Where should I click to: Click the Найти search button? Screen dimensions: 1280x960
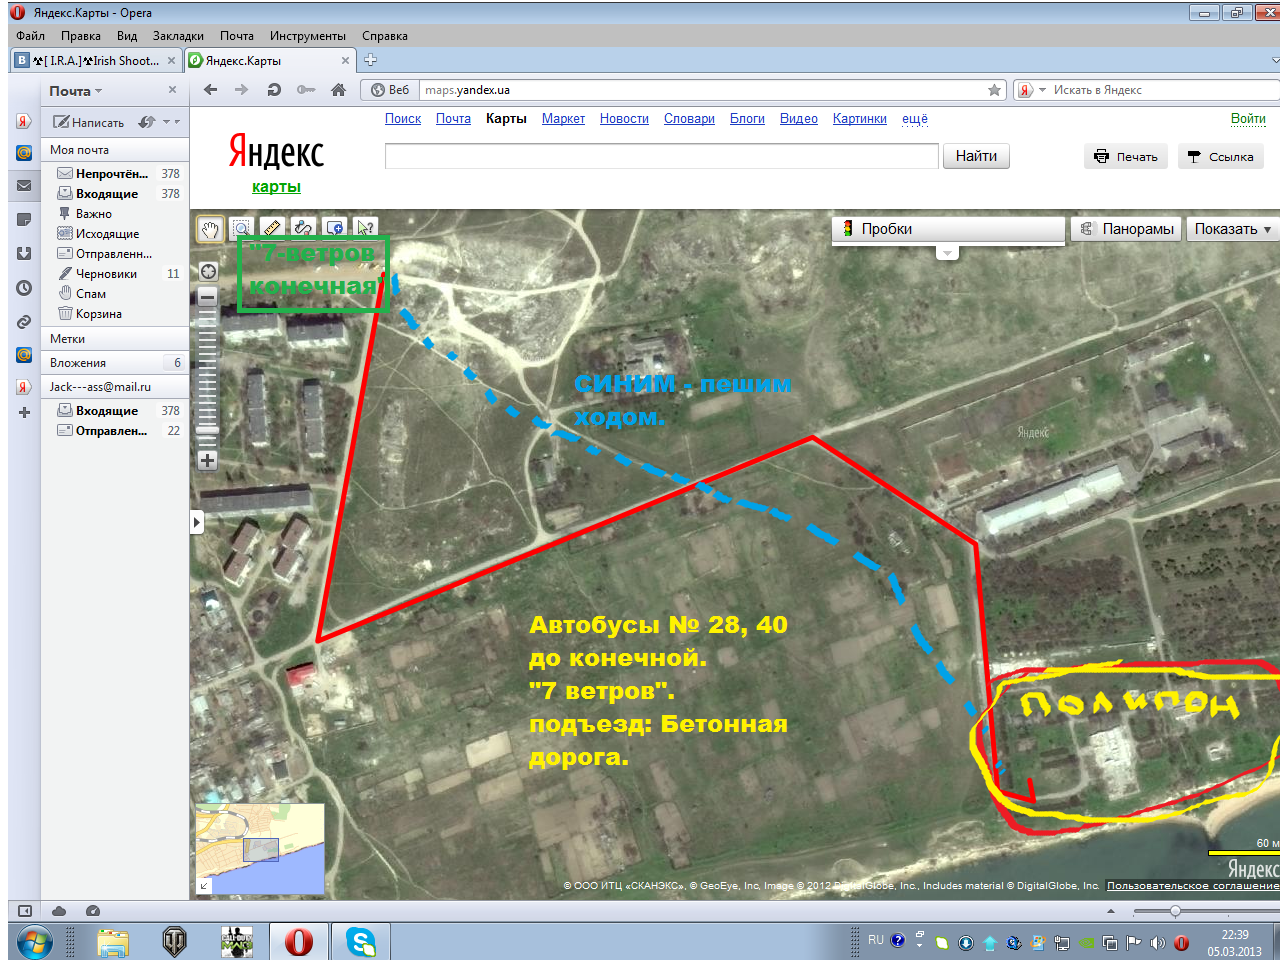point(975,156)
